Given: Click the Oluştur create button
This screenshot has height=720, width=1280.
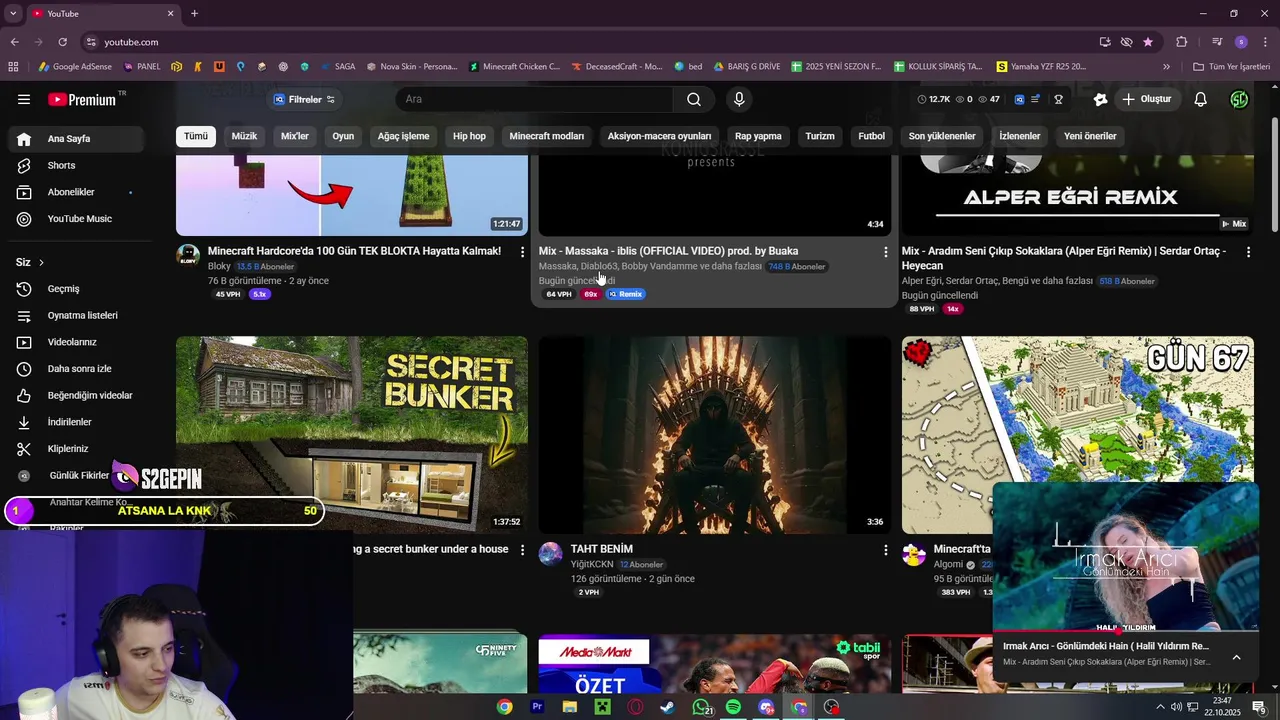Looking at the screenshot, I should point(1146,99).
